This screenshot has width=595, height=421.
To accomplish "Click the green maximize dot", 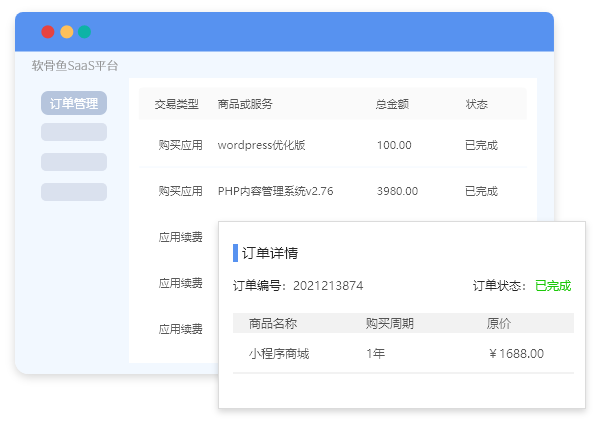I will (x=84, y=32).
